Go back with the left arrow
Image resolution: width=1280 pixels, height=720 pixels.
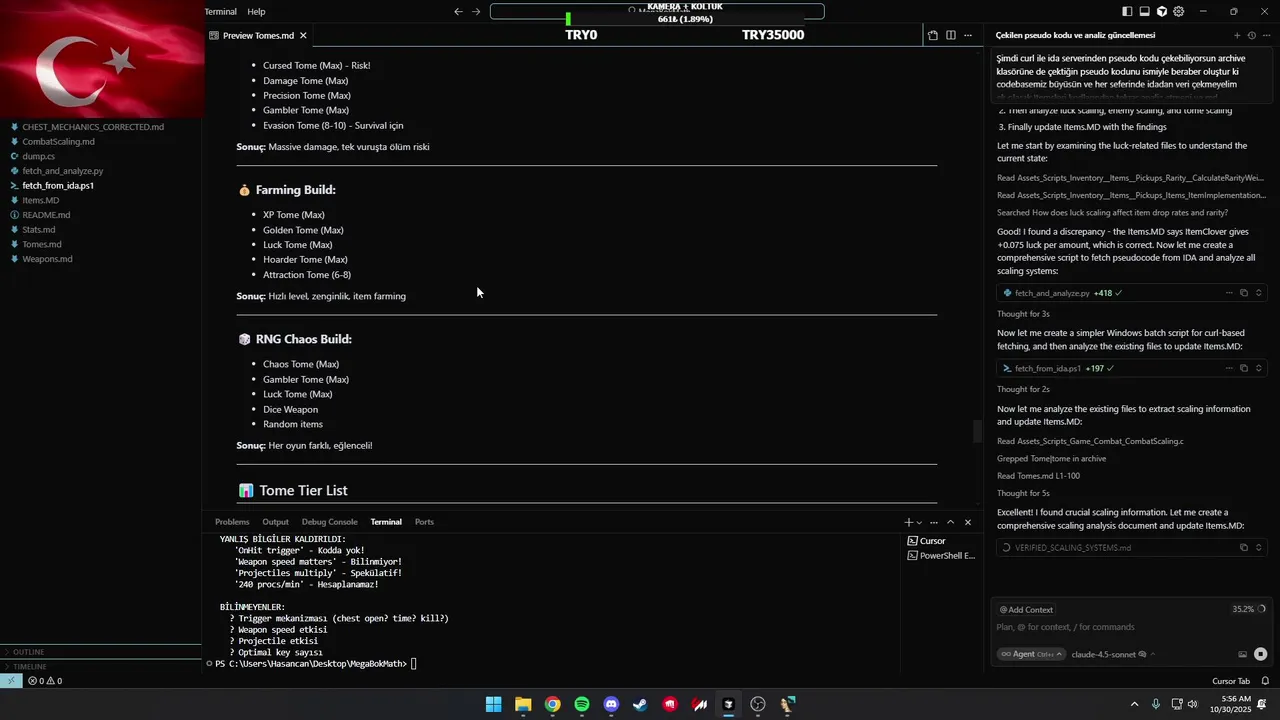(x=458, y=12)
